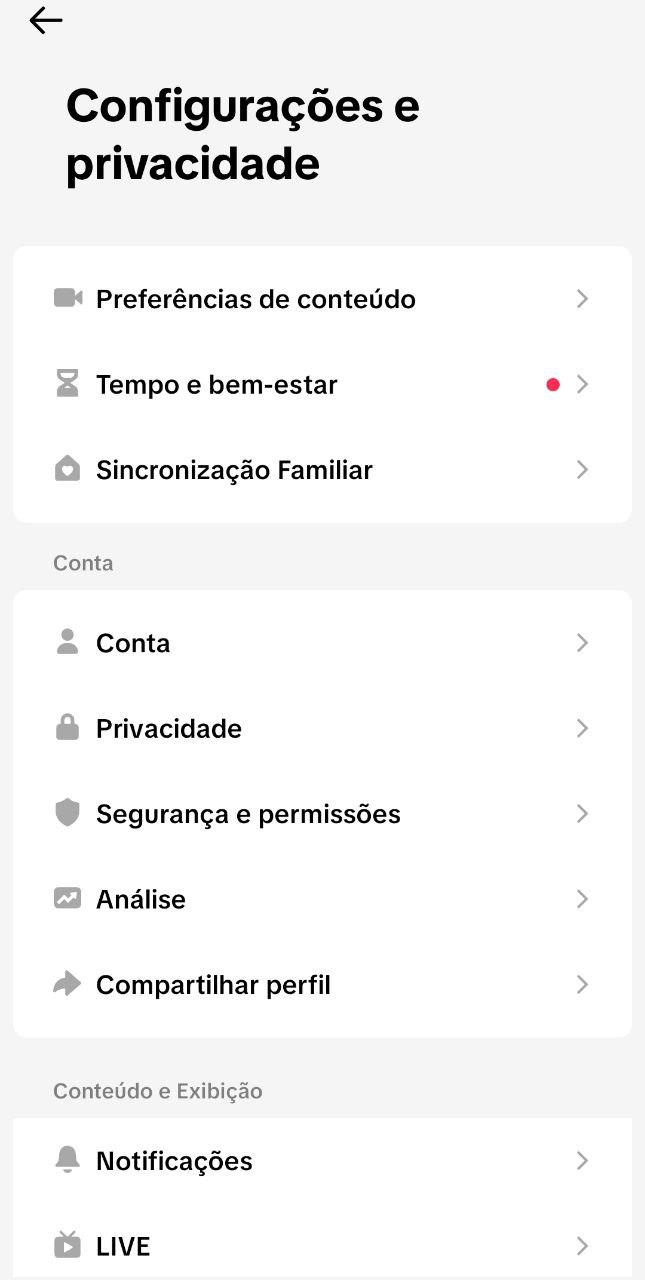Click the camera icon next to Preferências de conteúdo
Viewport: 645px width, 1280px height.
point(67,298)
